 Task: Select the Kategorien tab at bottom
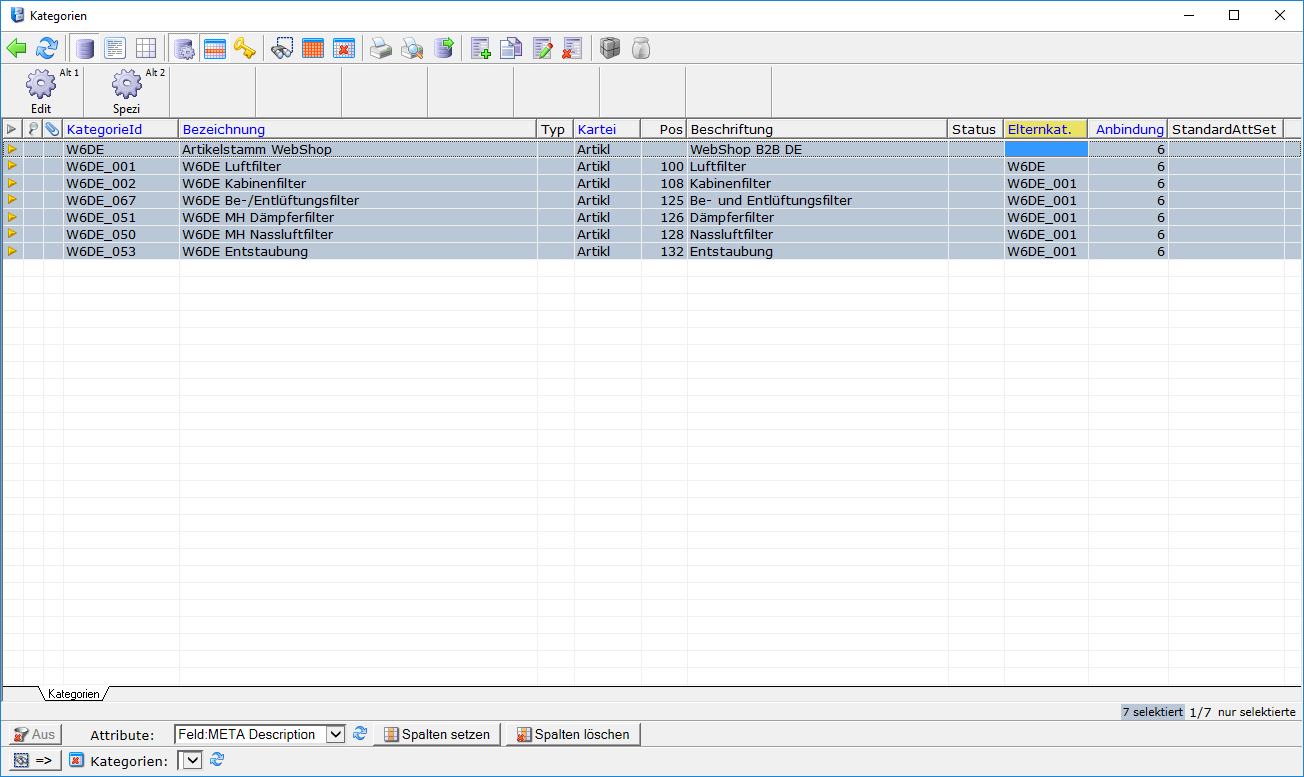click(x=73, y=694)
